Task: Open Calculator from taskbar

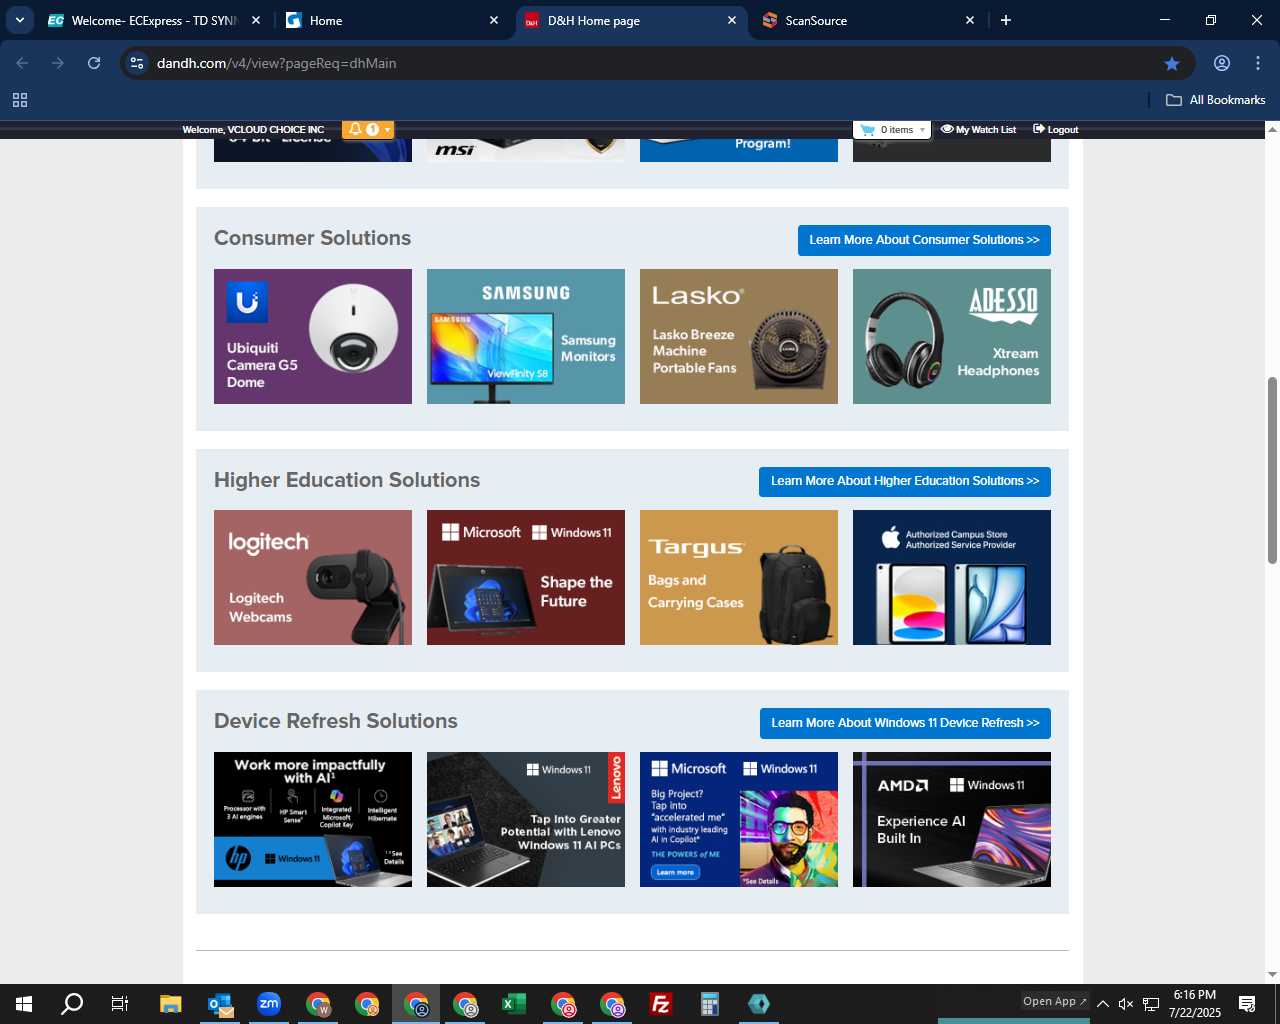Action: pos(710,1004)
